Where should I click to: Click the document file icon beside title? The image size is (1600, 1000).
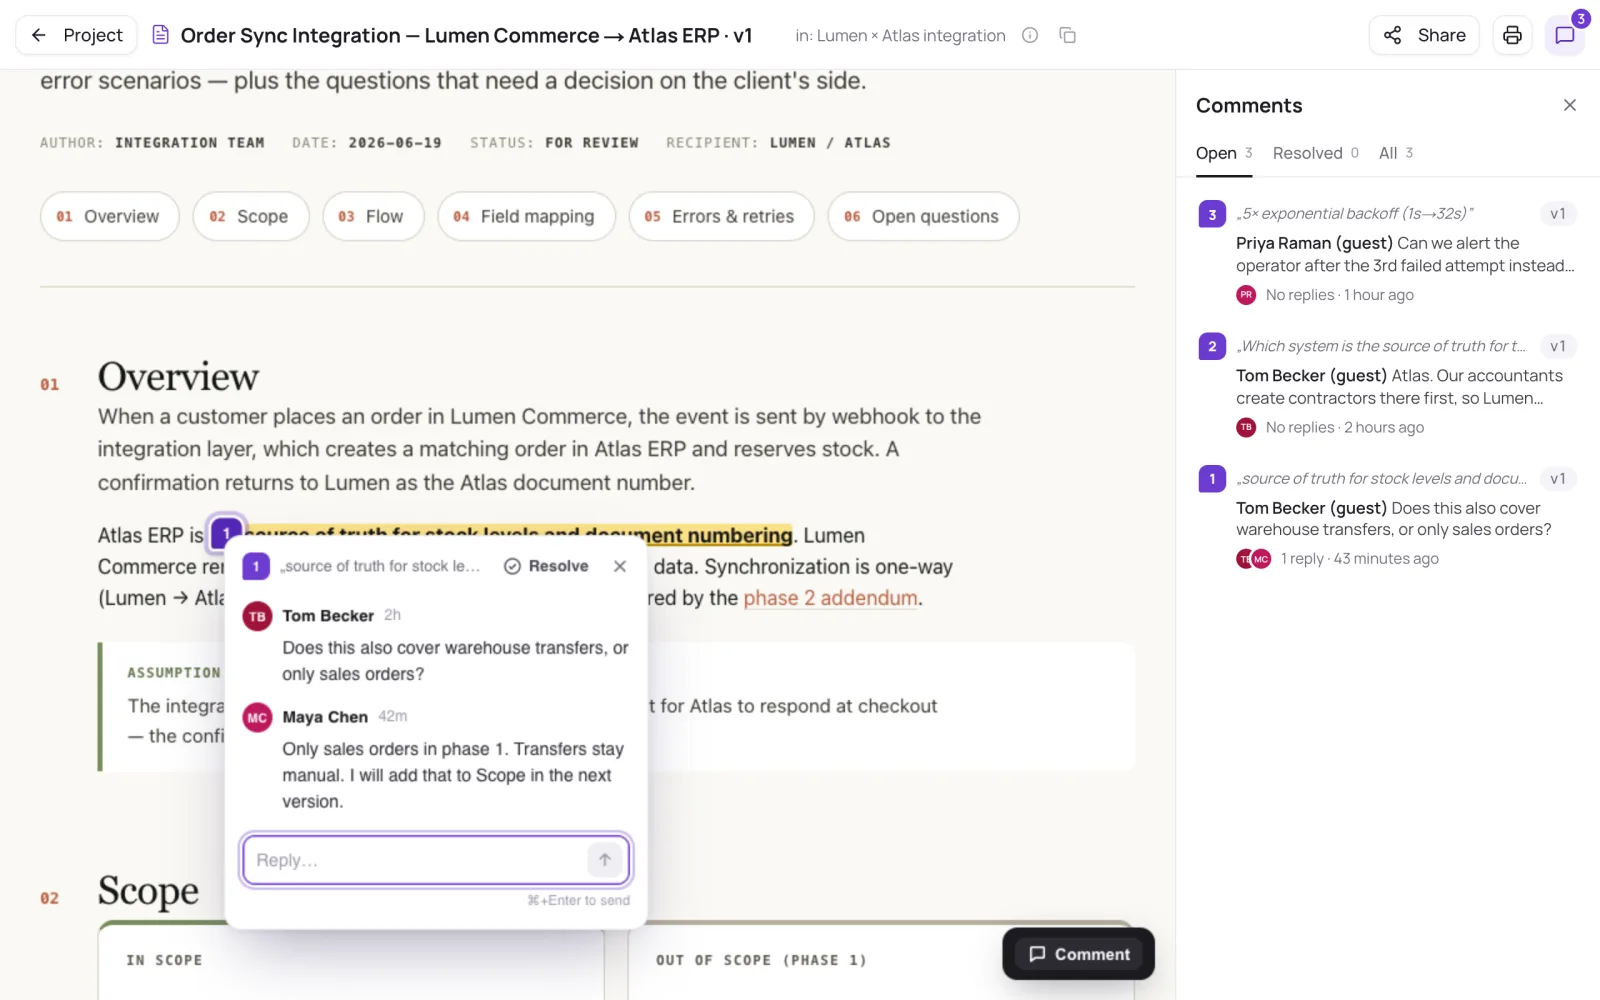coord(160,35)
